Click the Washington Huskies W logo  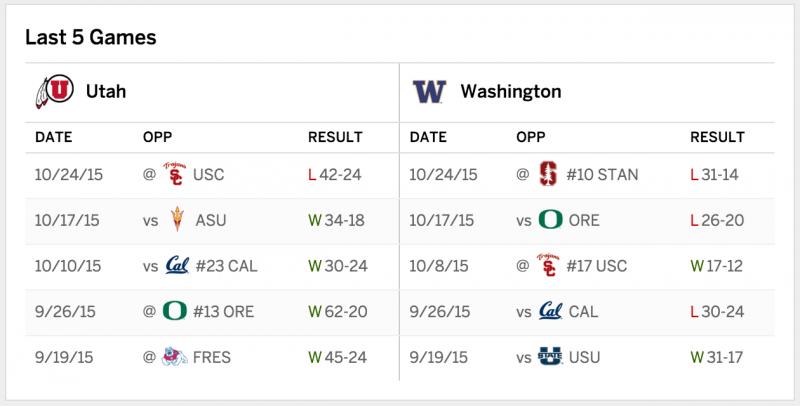click(x=429, y=92)
